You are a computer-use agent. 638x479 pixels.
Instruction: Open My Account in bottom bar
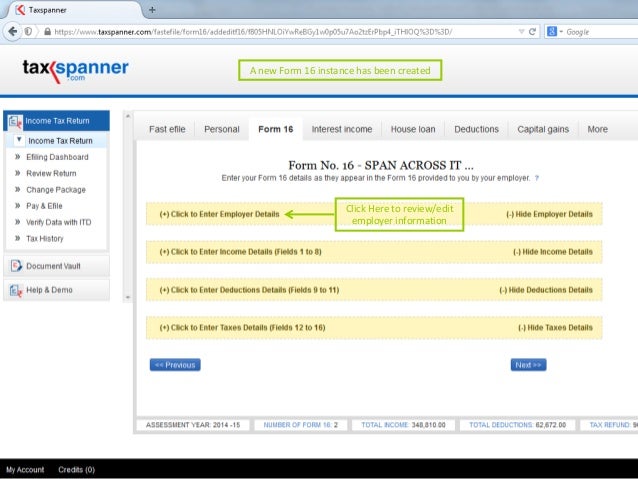[25, 470]
